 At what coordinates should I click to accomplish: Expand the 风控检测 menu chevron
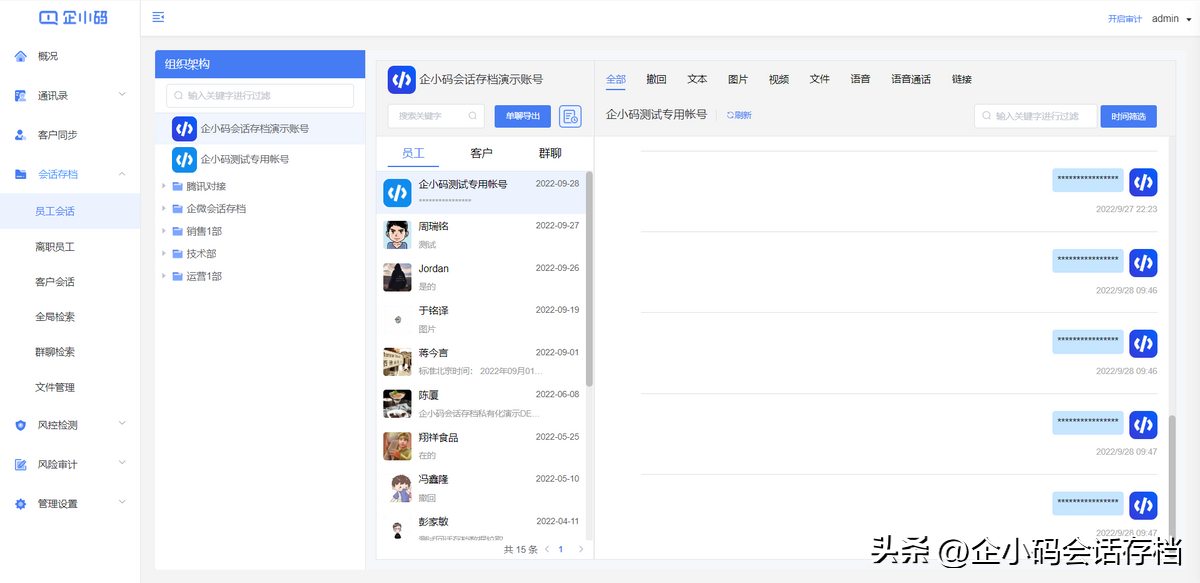[x=122, y=424]
